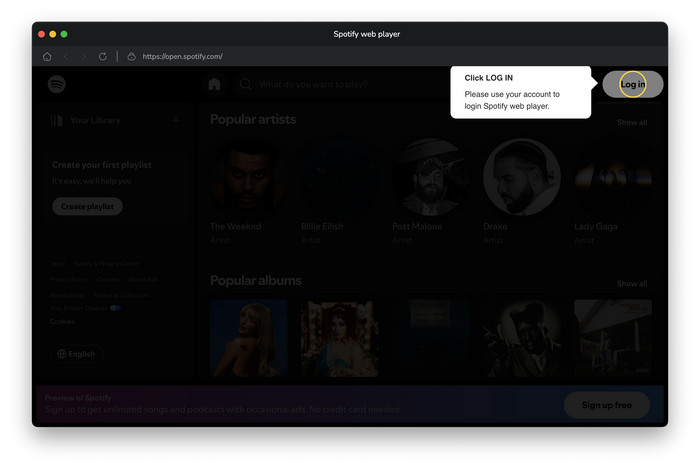Image resolution: width=700 pixels, height=469 pixels.
Task: Open the Legal footer link
Action: (58, 264)
